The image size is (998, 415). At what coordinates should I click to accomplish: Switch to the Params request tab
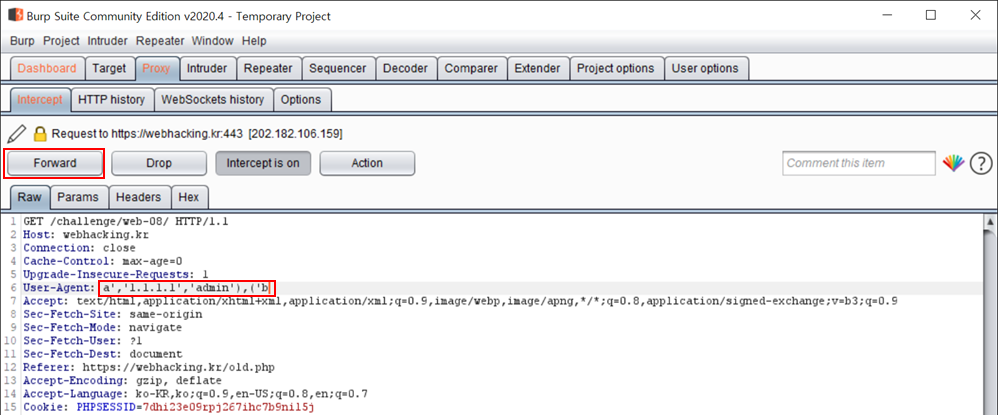pos(78,197)
